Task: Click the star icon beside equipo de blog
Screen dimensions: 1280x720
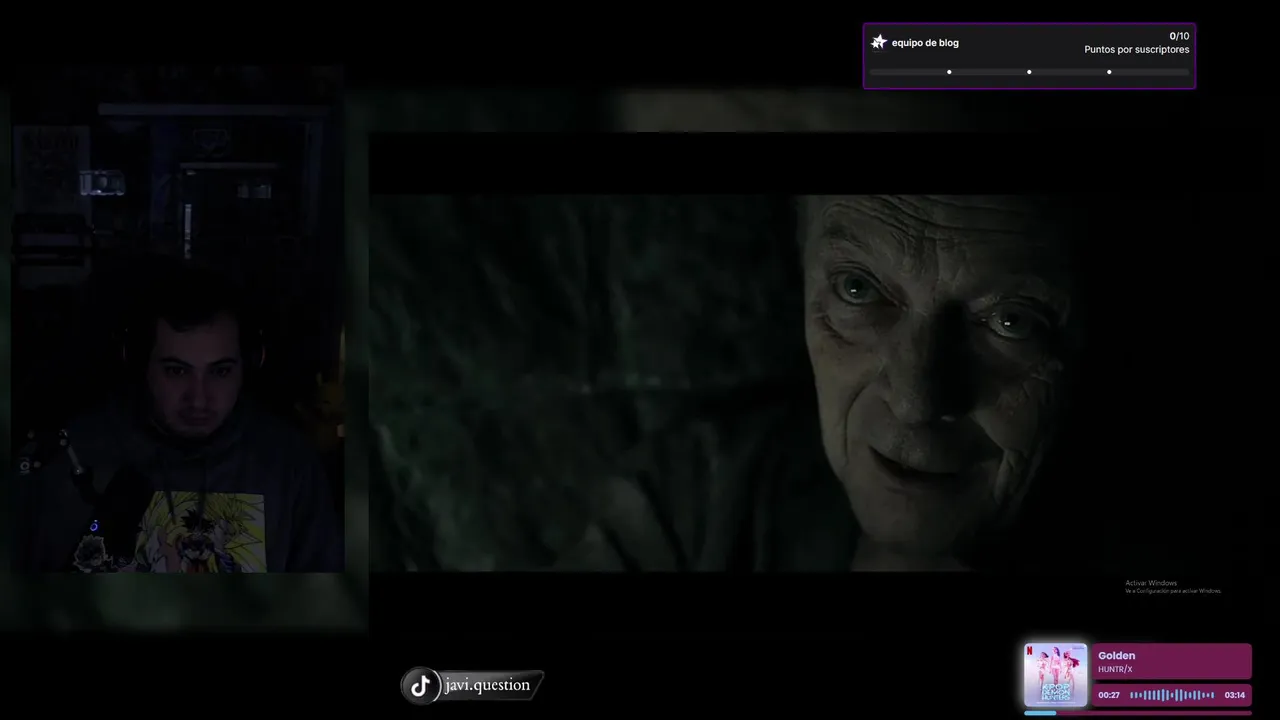Action: tap(879, 42)
